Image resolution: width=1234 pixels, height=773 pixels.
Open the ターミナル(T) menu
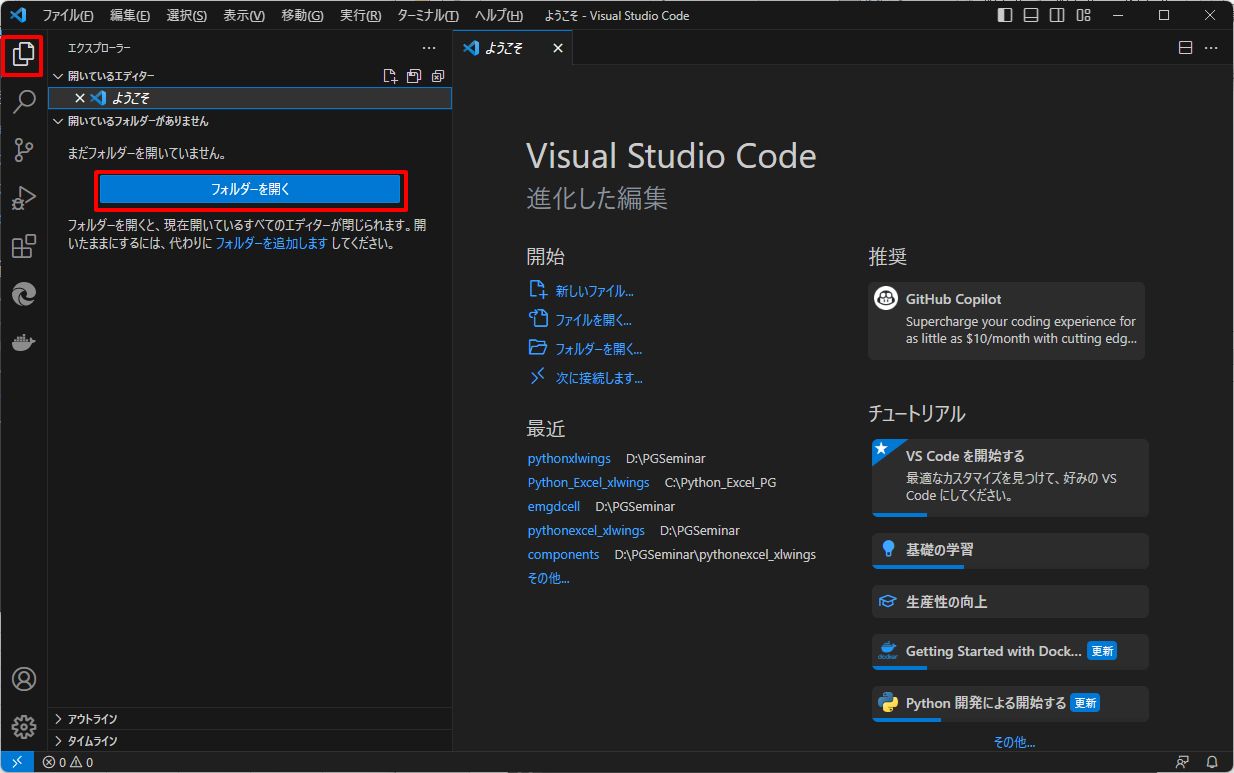point(428,15)
